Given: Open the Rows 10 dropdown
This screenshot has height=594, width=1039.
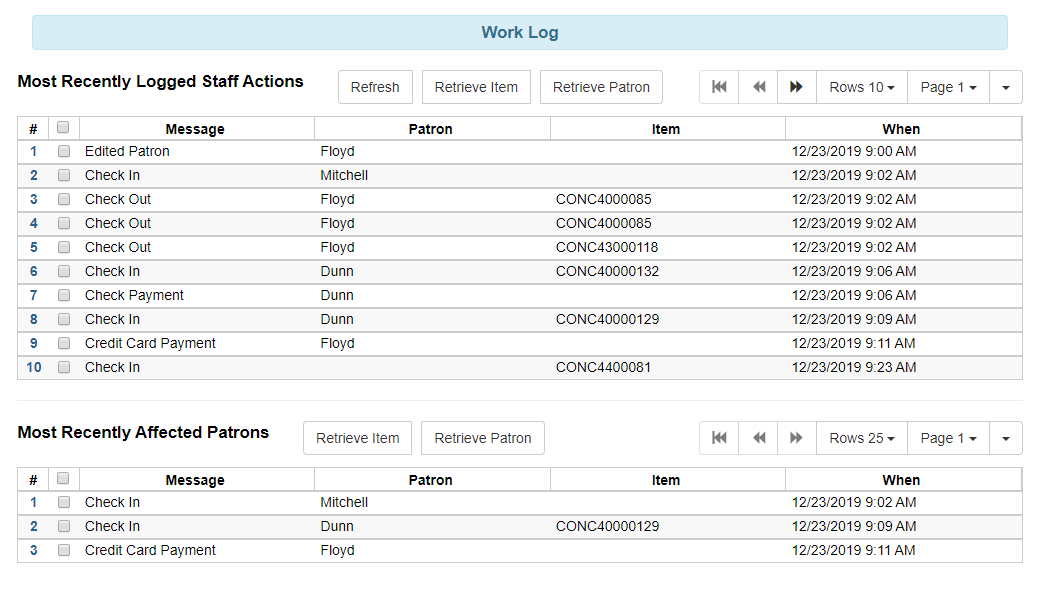Looking at the screenshot, I should tap(860, 87).
